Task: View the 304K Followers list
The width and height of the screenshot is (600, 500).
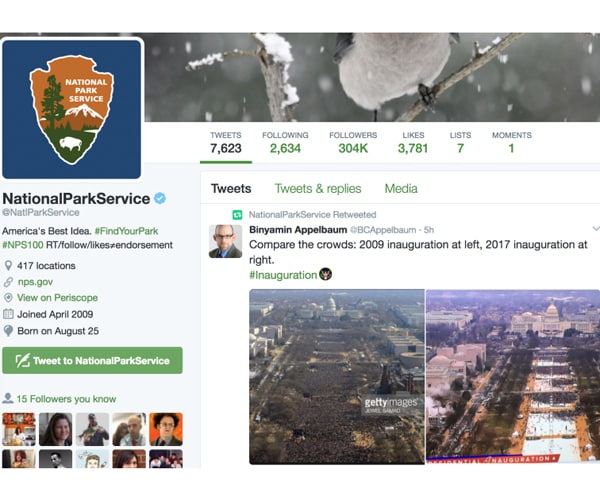Action: (353, 143)
